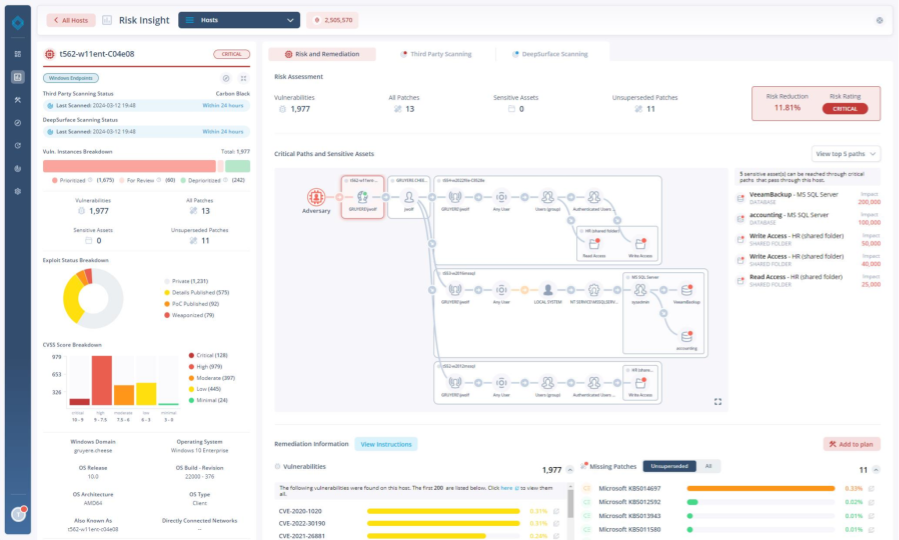Image resolution: width=899 pixels, height=540 pixels.
Task: Go back to All Hosts
Action: pos(71,20)
